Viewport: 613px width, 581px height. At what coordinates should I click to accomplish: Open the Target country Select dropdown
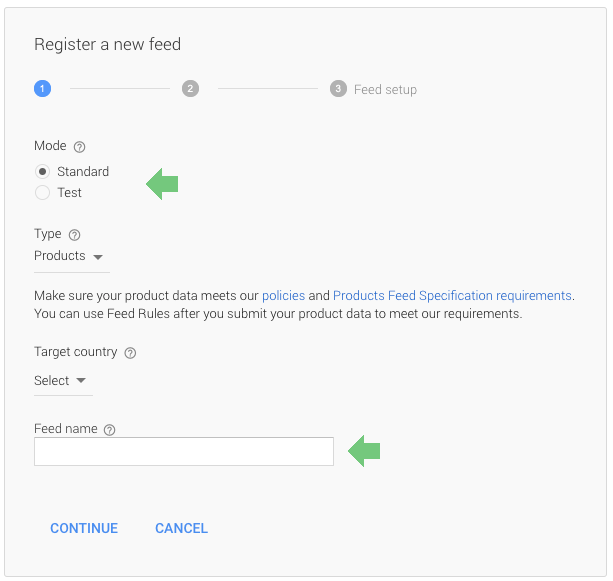pos(58,381)
